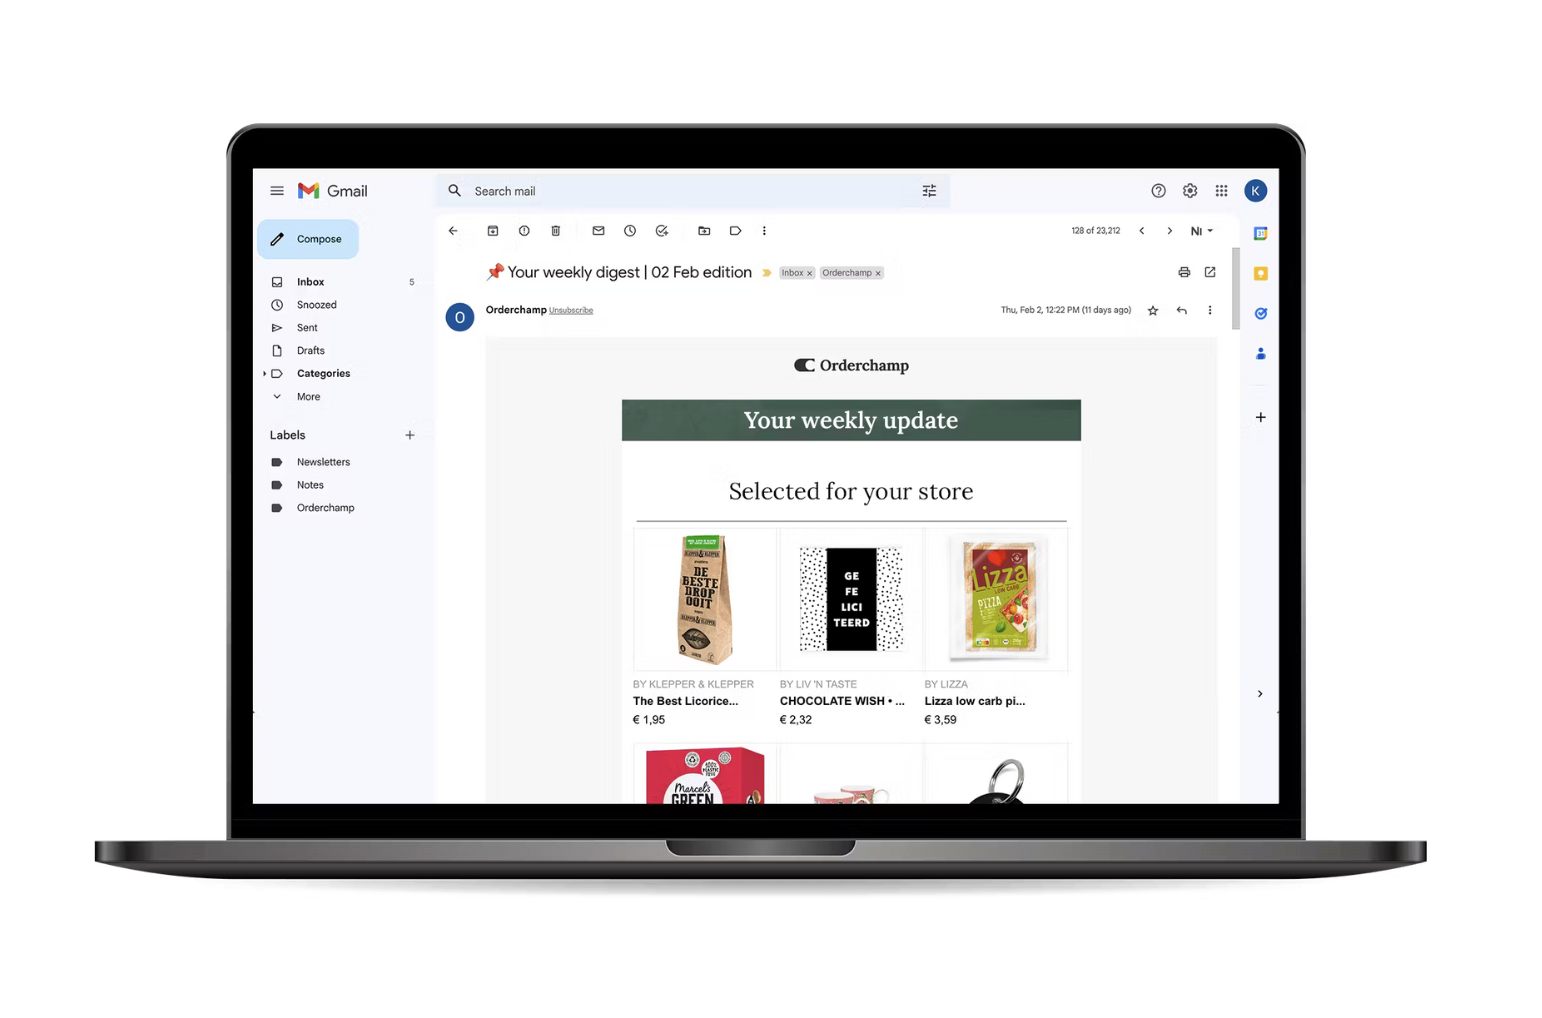1542x1018 pixels.
Task: Click the Gmail logo
Action: click(x=333, y=191)
